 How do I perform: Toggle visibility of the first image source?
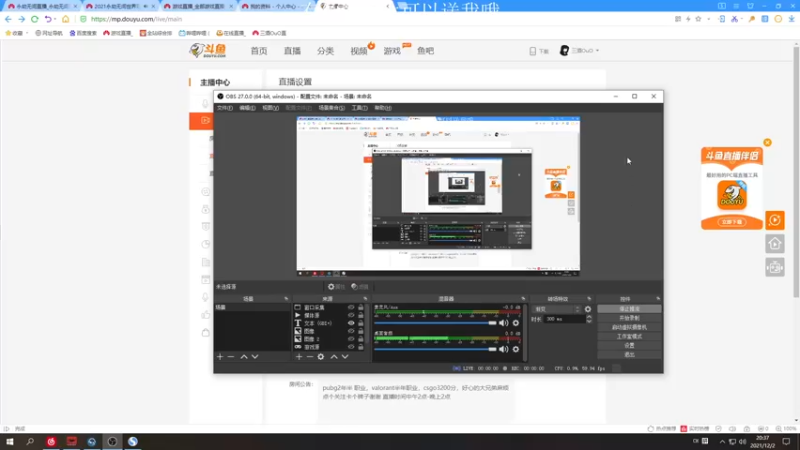tap(351, 331)
